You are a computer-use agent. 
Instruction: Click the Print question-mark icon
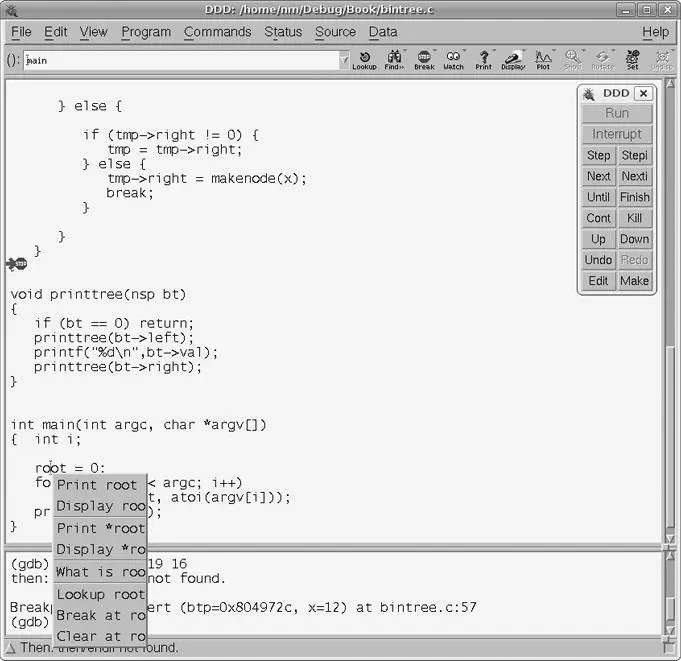click(484, 60)
